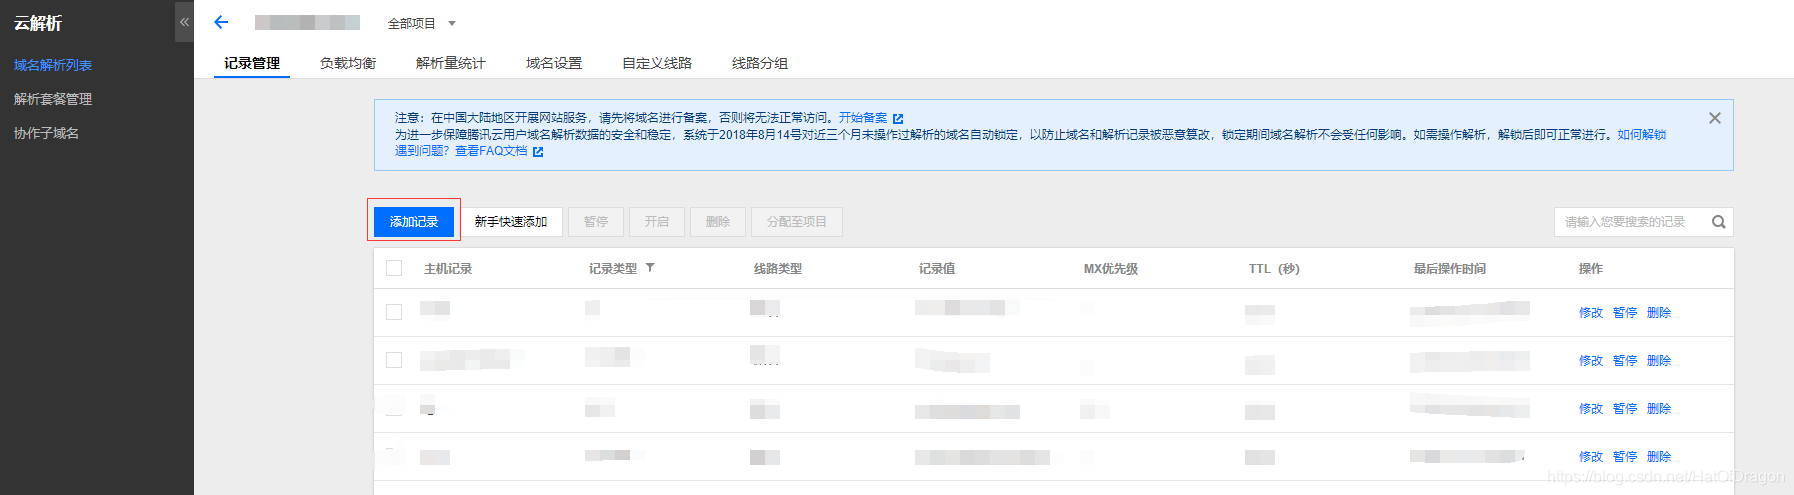Click the 分配至项目 button
Viewport: 1794px width, 495px height.
pyautogui.click(x=797, y=221)
